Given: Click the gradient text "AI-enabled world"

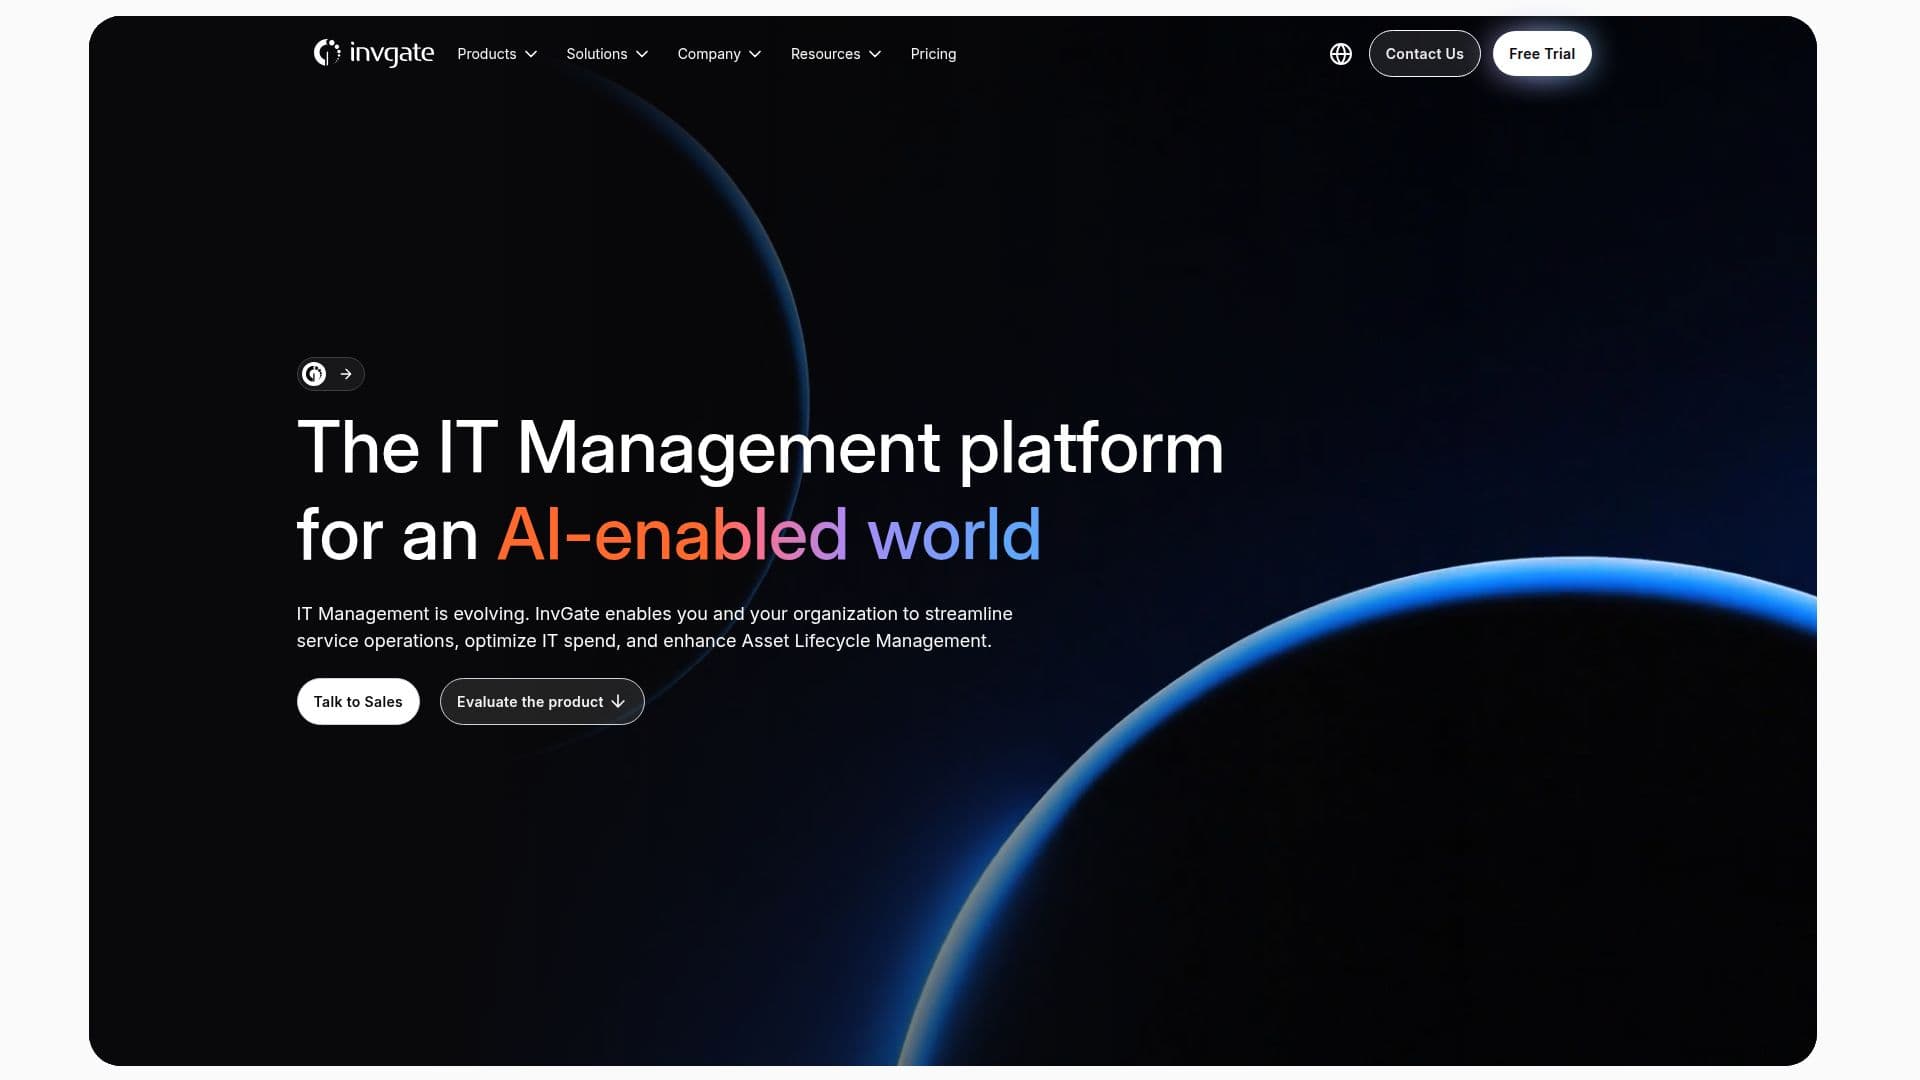Looking at the screenshot, I should pyautogui.click(x=769, y=534).
